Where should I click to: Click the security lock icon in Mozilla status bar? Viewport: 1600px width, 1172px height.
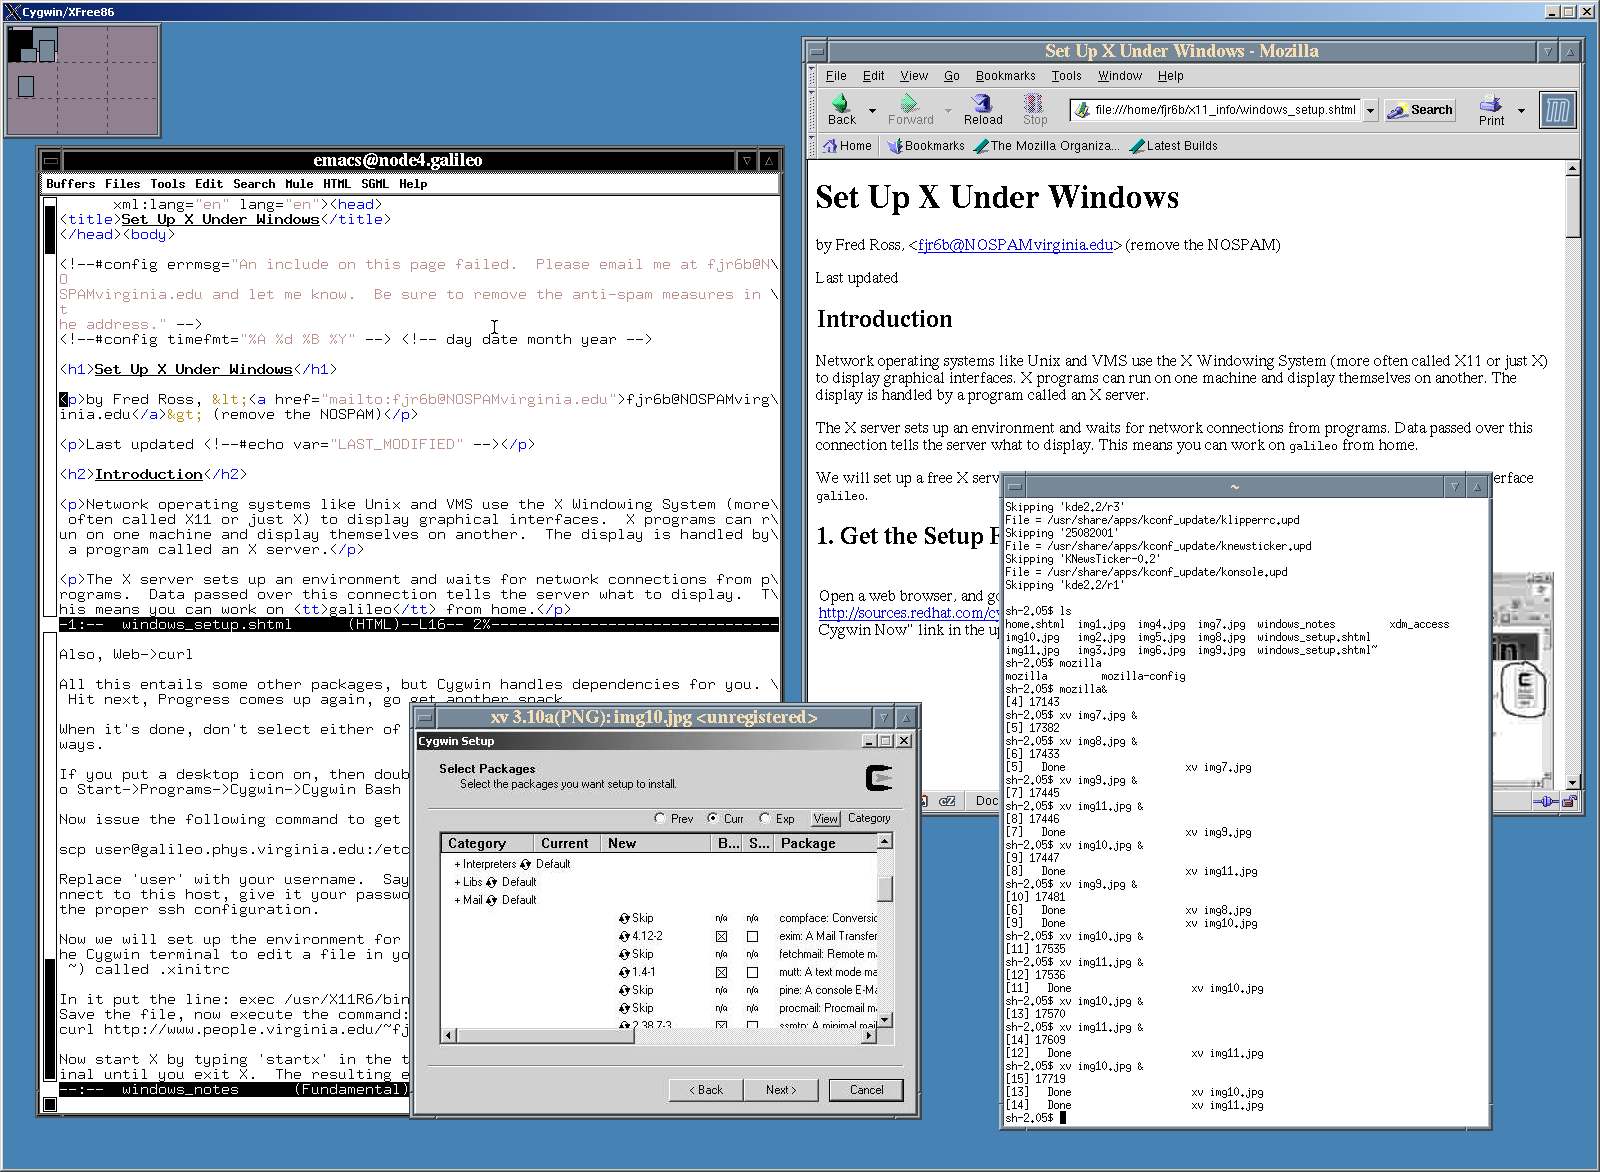pyautogui.click(x=1570, y=801)
